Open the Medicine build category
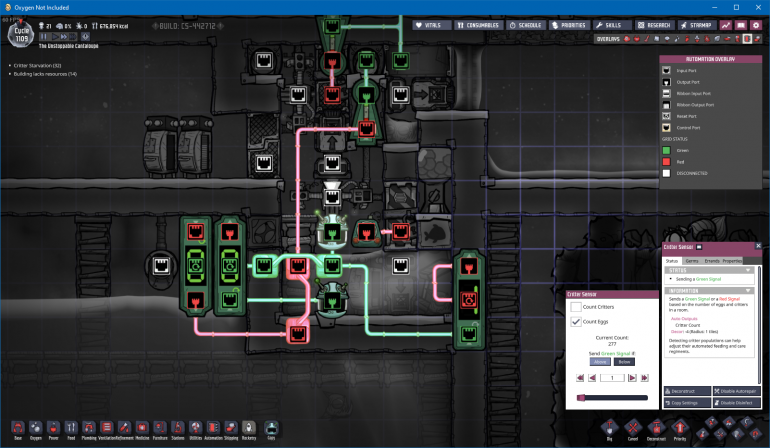Viewport: 770px width, 448px height. [142, 428]
